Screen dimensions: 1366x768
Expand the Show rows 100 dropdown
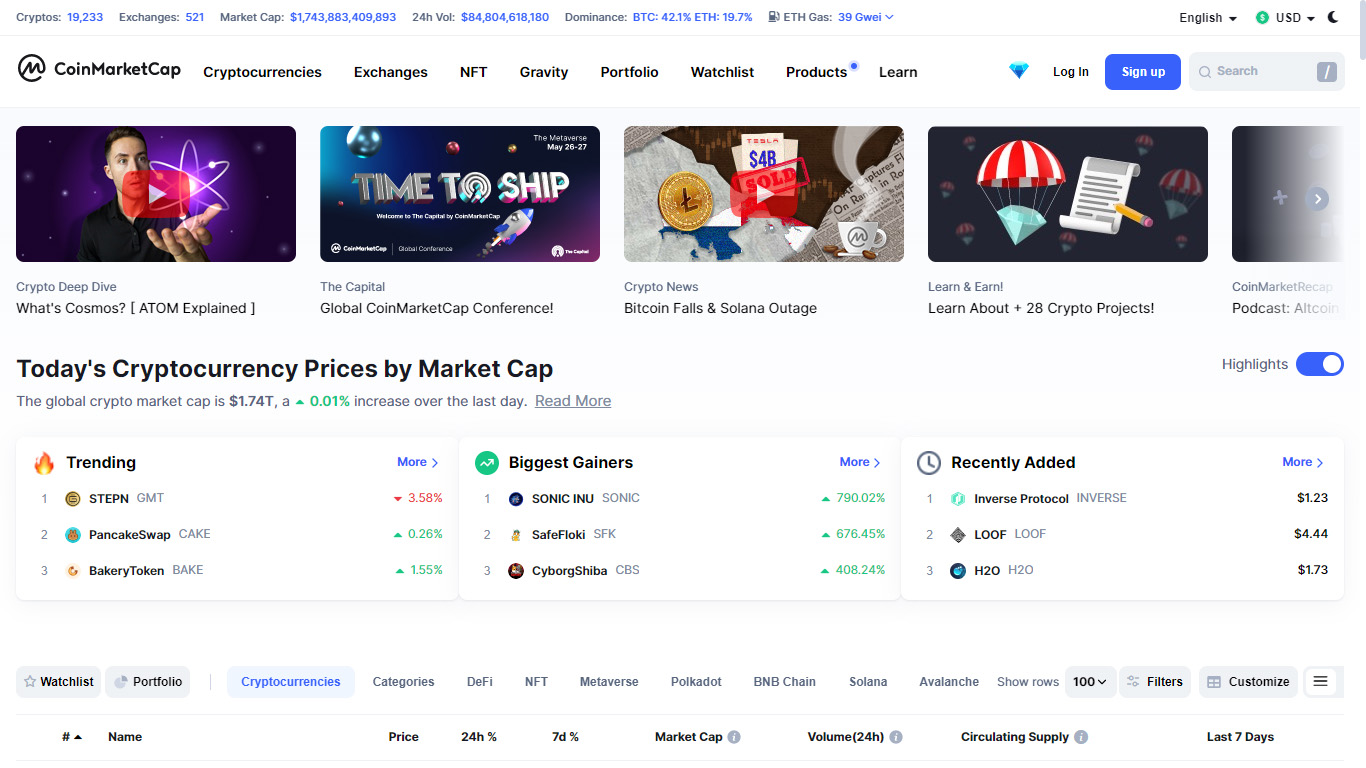click(x=1090, y=682)
